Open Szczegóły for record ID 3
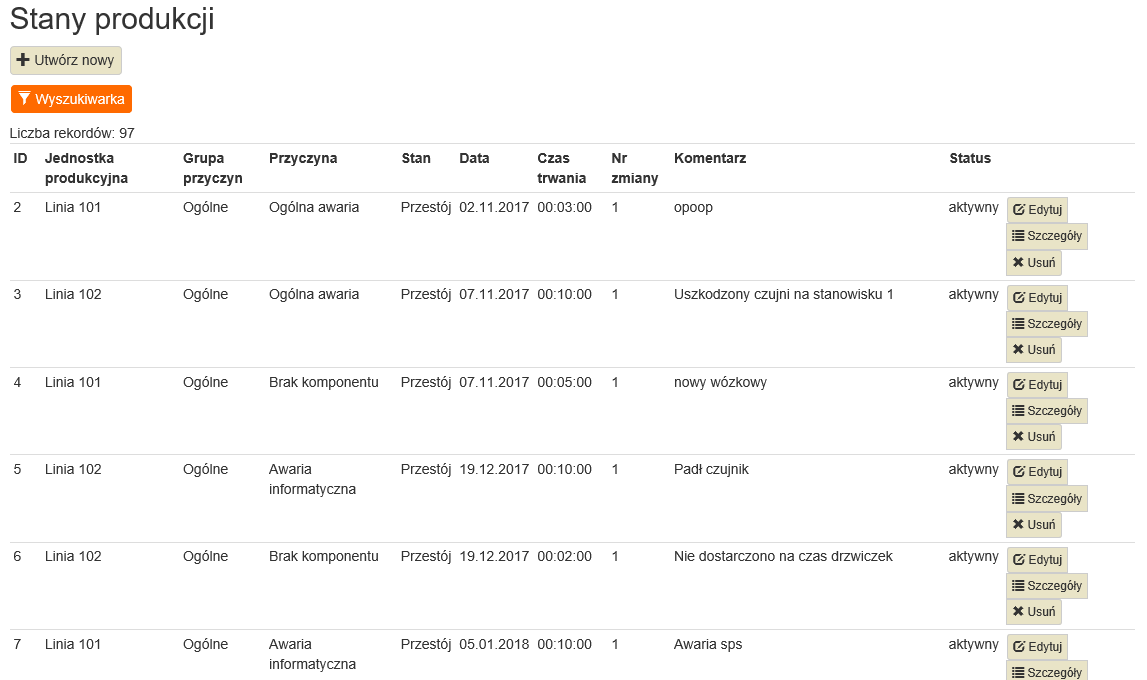The width and height of the screenshot is (1147, 680). (x=1047, y=324)
